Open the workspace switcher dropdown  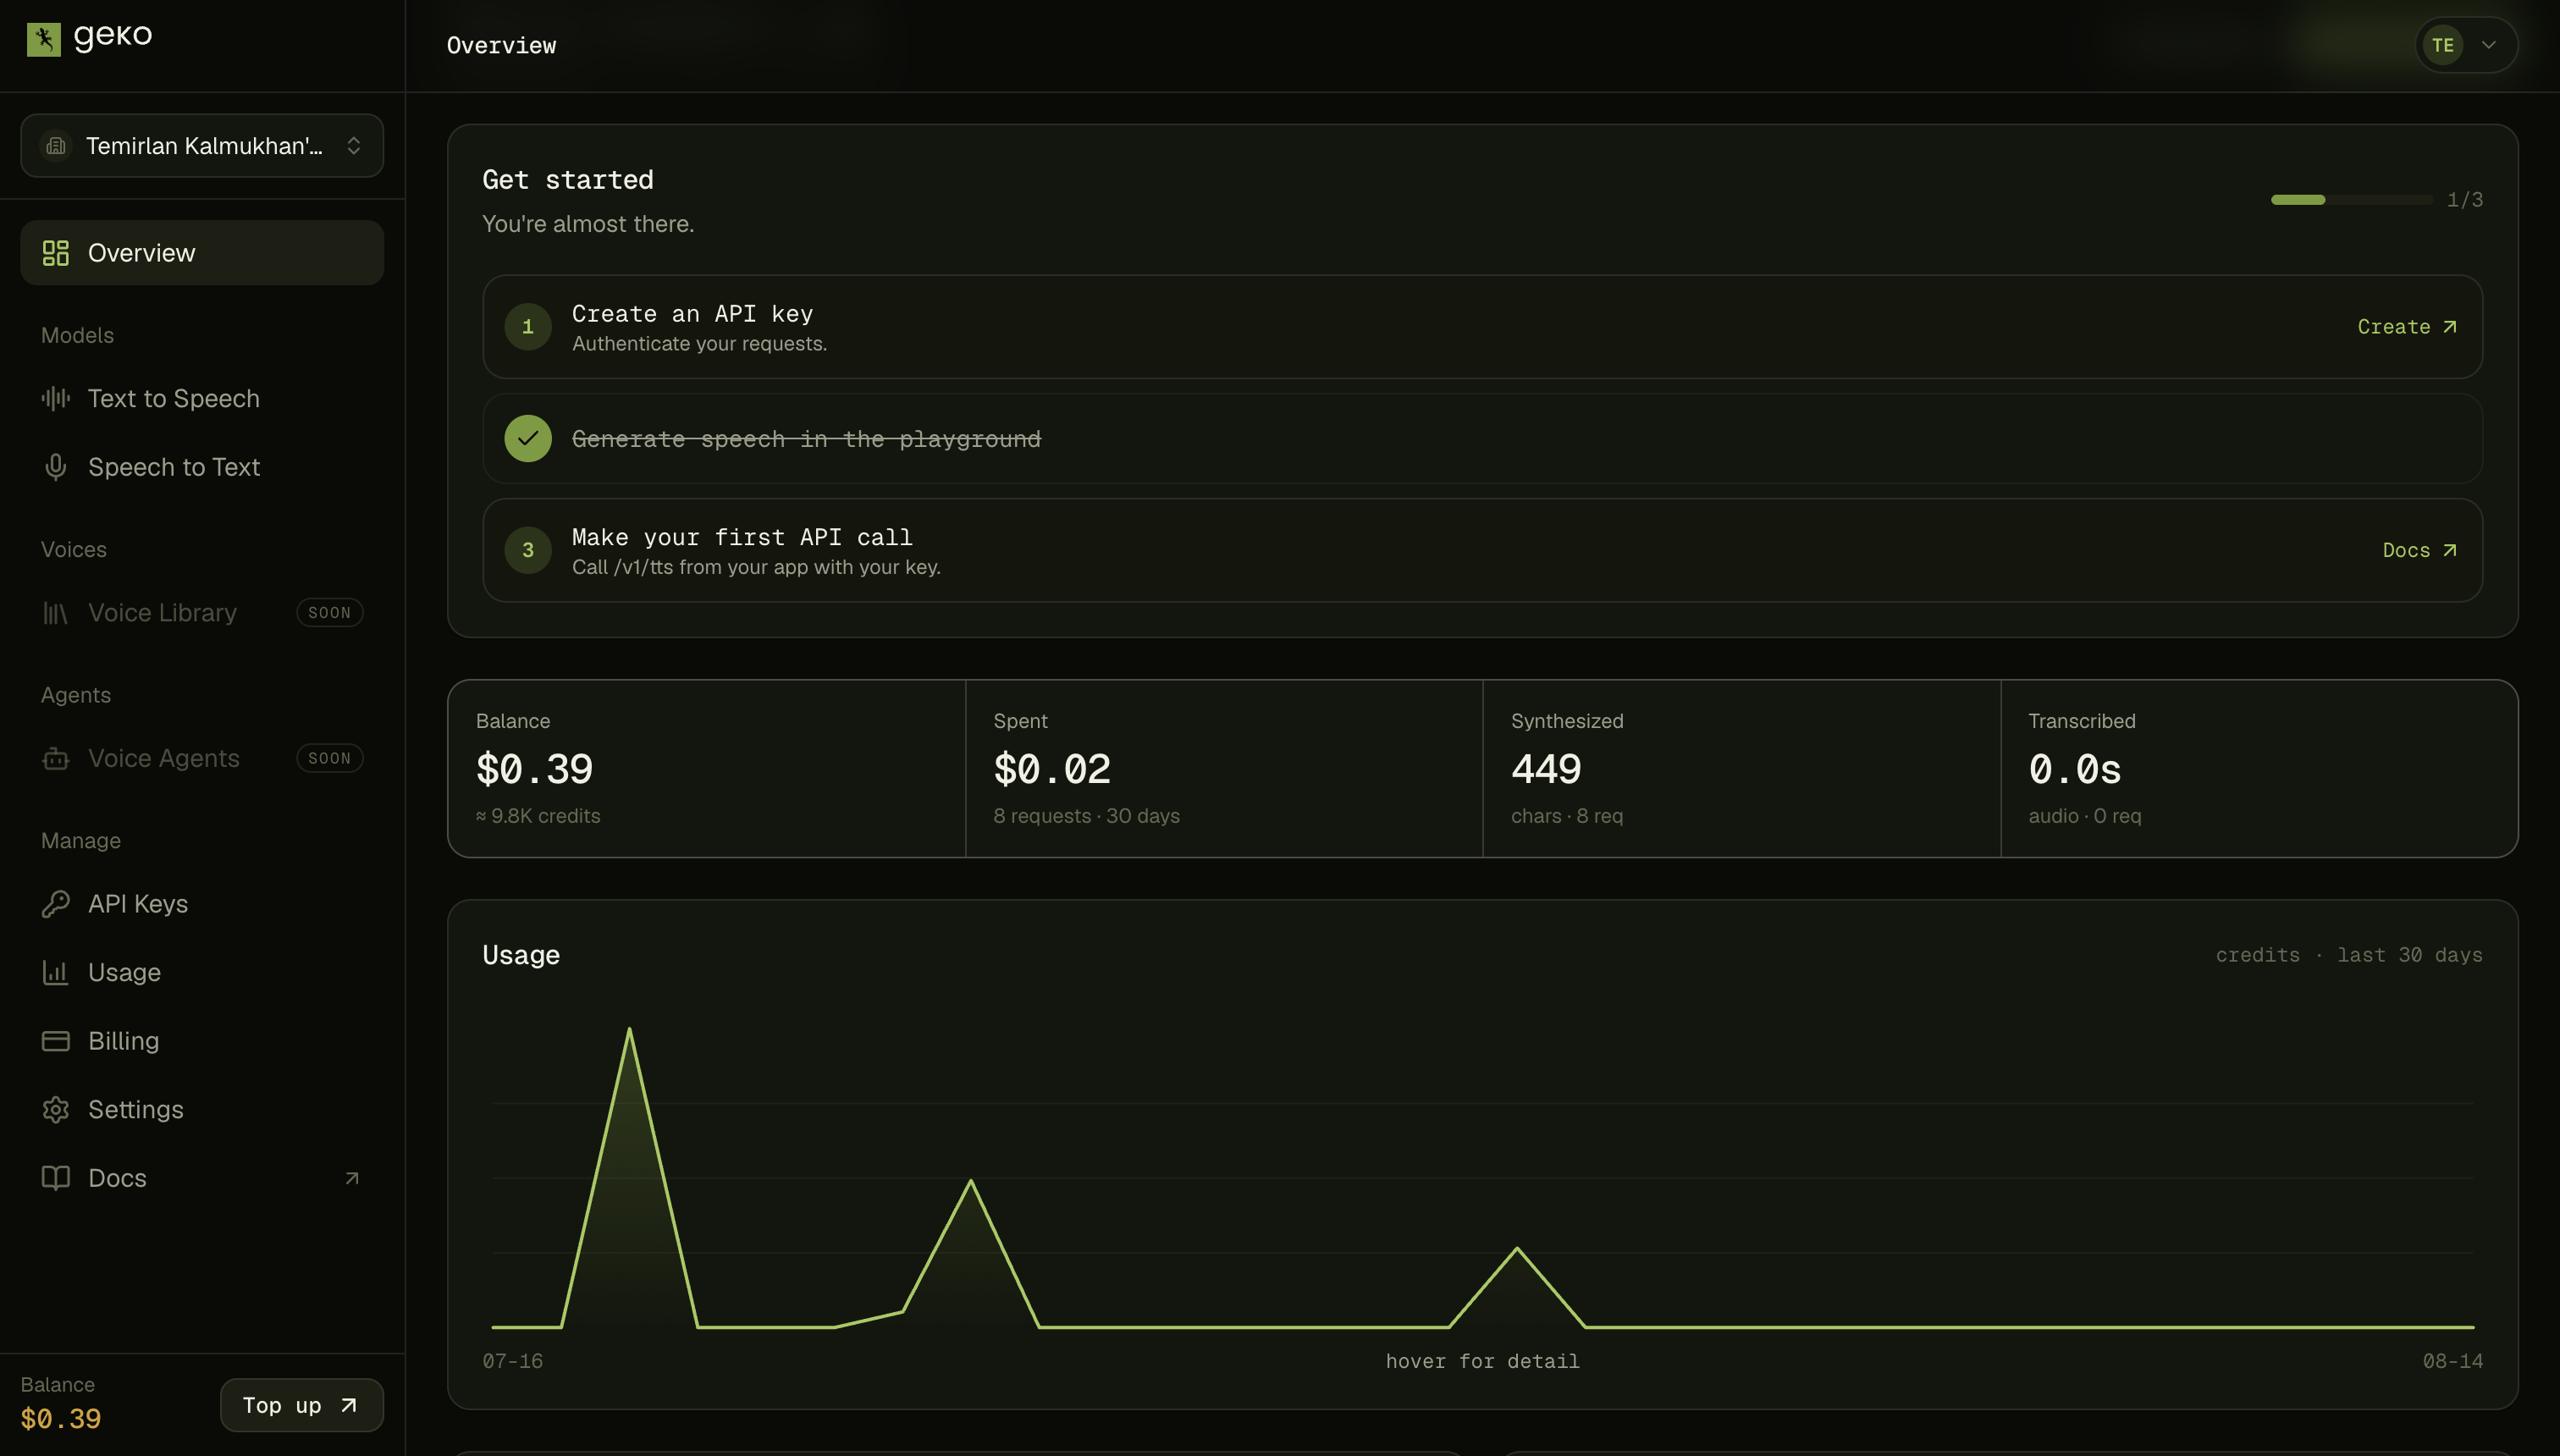click(x=202, y=146)
